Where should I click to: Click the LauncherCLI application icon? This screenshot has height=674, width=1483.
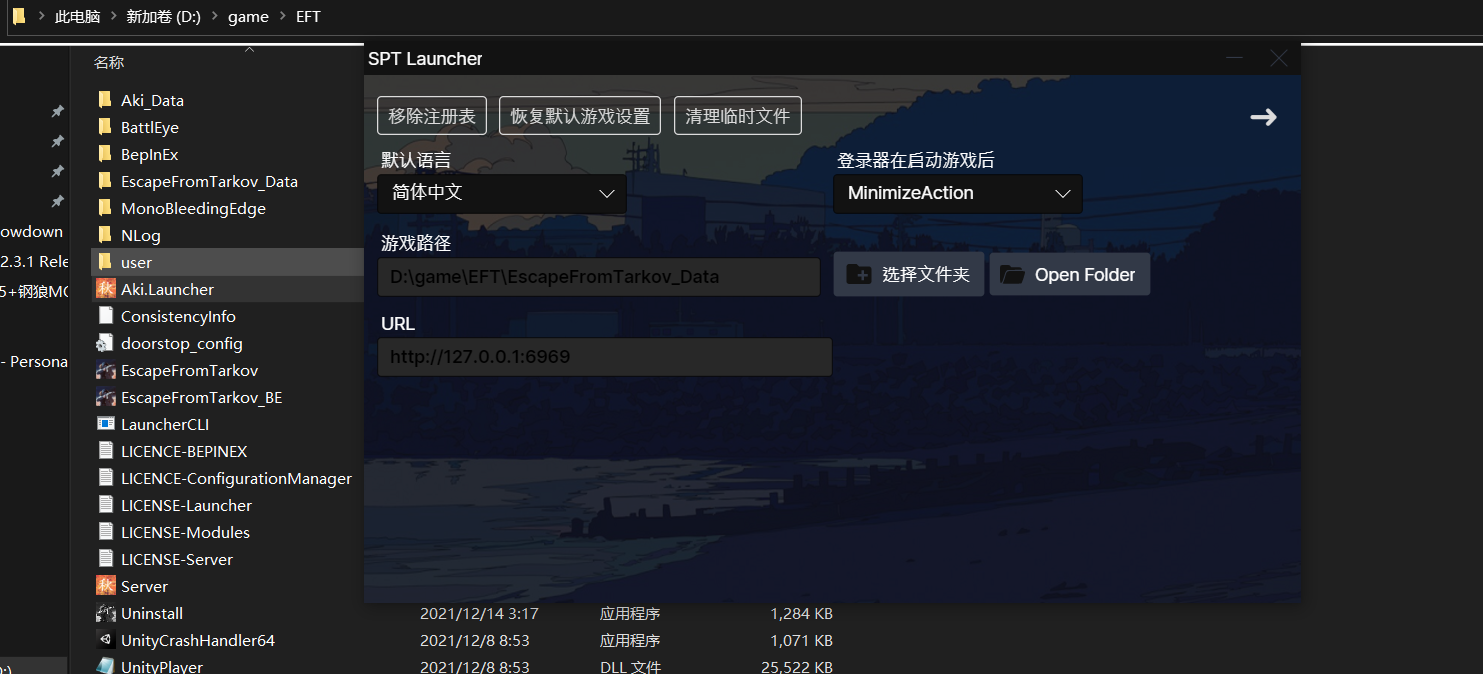point(105,424)
